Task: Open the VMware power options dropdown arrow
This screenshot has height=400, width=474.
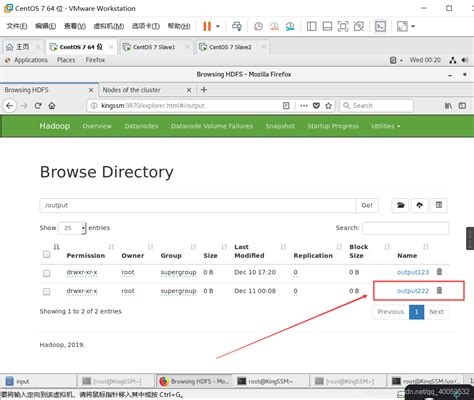Action: 218,26
